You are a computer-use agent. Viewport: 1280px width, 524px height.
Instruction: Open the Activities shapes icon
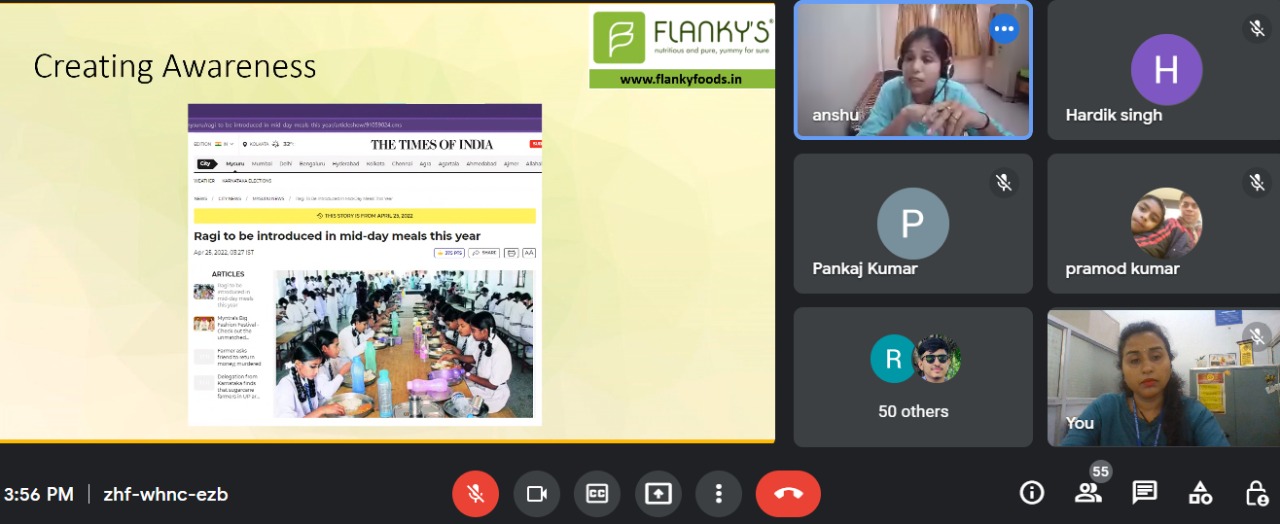1200,492
